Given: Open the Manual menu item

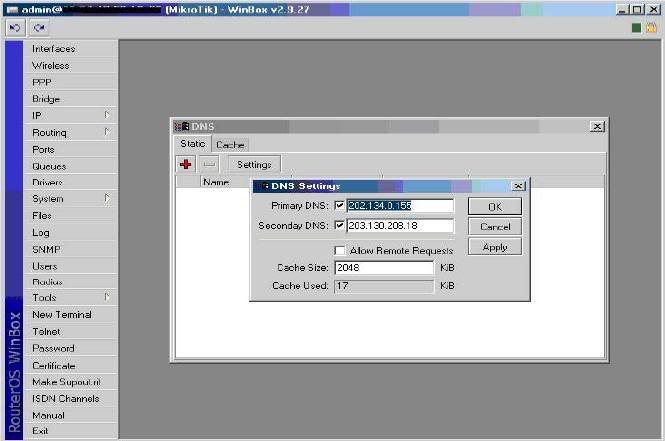Looking at the screenshot, I should click(x=70, y=415).
